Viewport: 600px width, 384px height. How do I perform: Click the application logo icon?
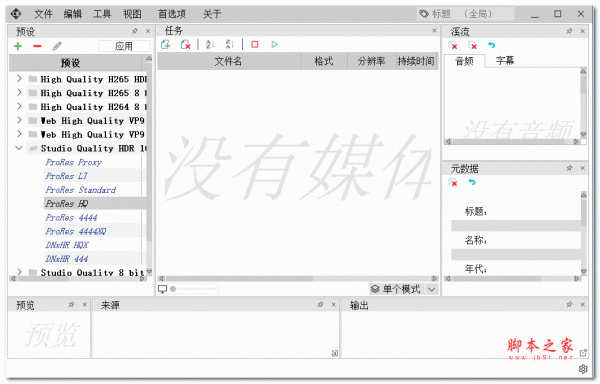point(16,14)
